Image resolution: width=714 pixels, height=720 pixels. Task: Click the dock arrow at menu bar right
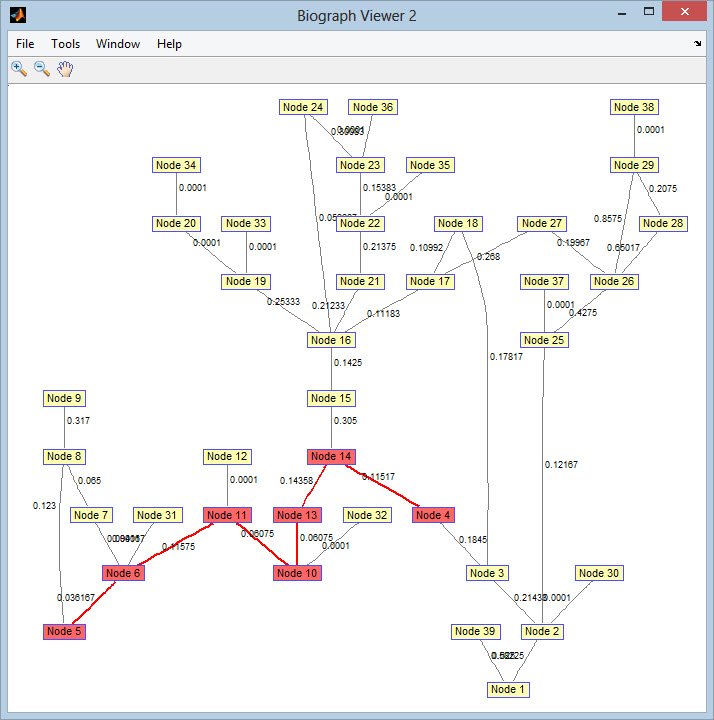click(697, 44)
